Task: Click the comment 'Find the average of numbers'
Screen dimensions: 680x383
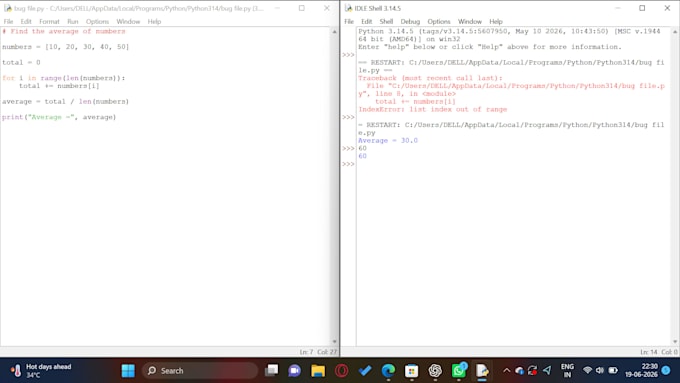Action: [64, 31]
